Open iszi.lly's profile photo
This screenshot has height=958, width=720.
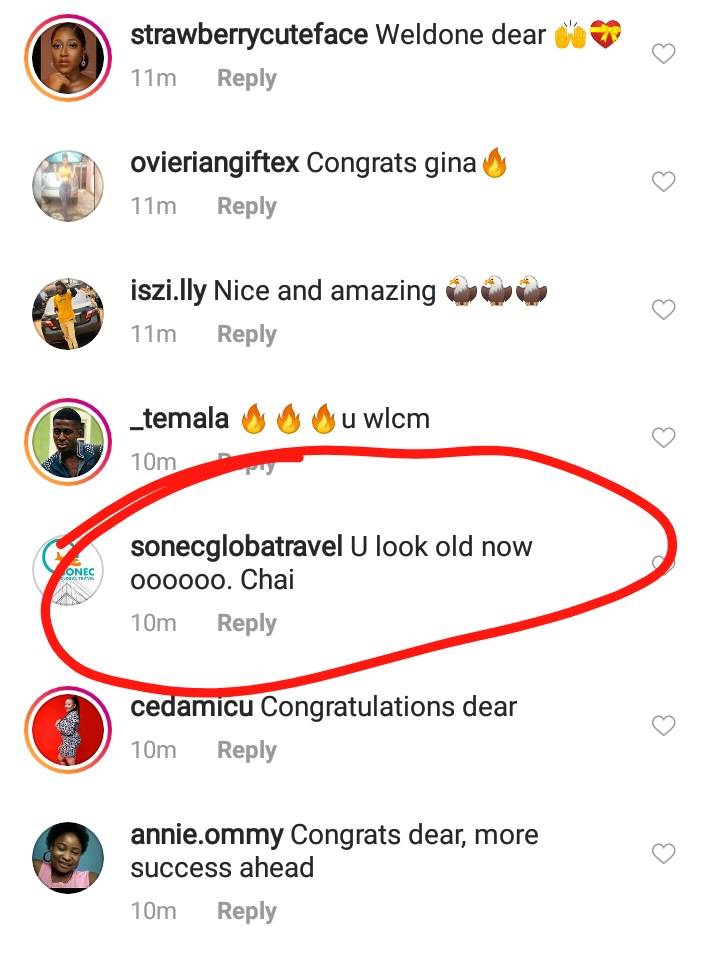(x=68, y=314)
